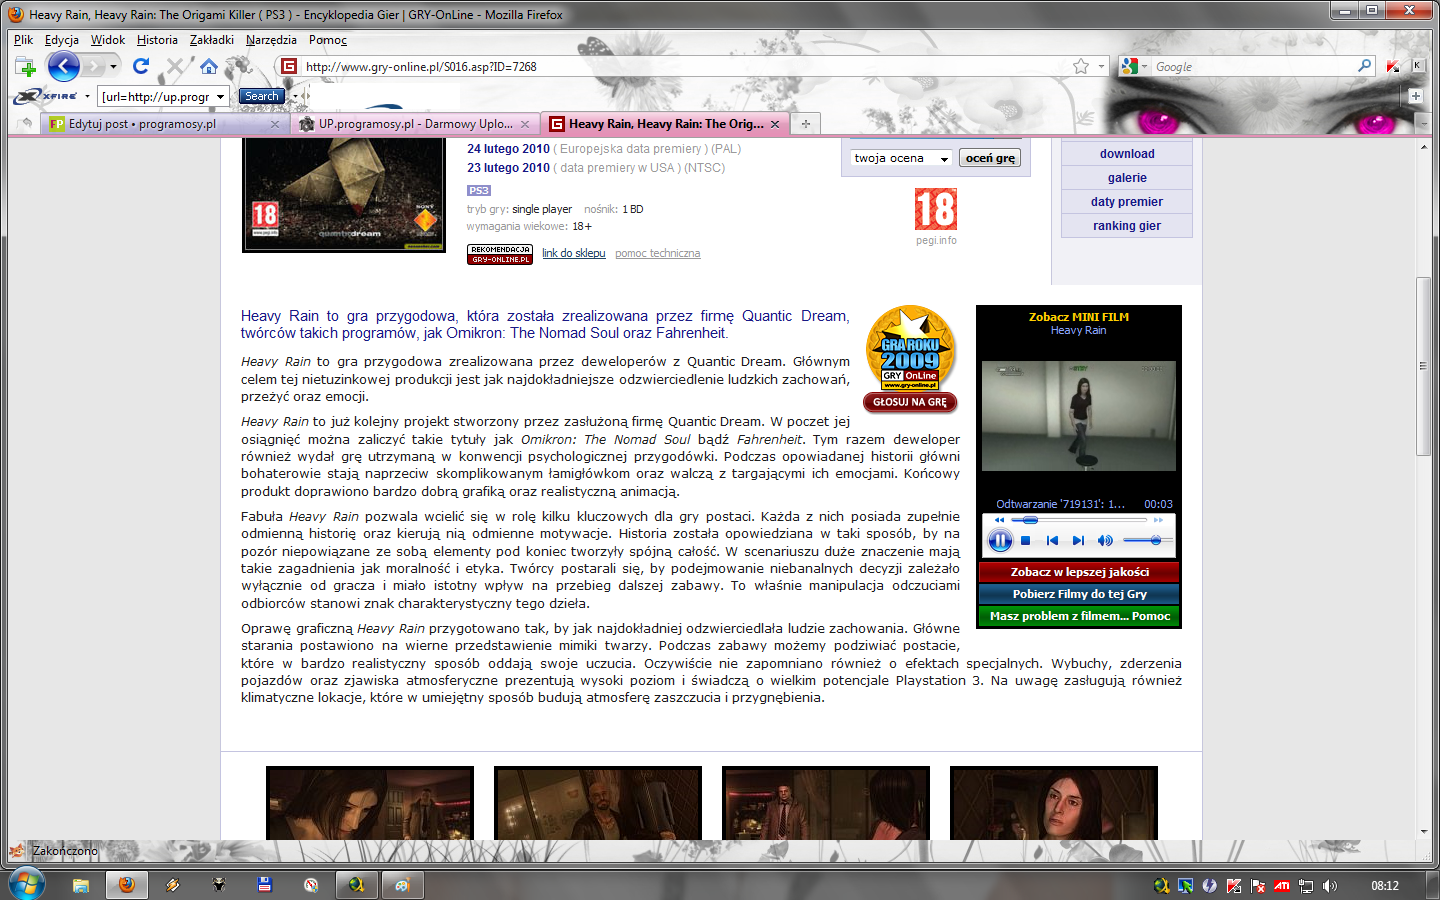Screen dimensions: 1440x900
Task: Click the Xfire toolbar logo
Action: (x=46, y=96)
